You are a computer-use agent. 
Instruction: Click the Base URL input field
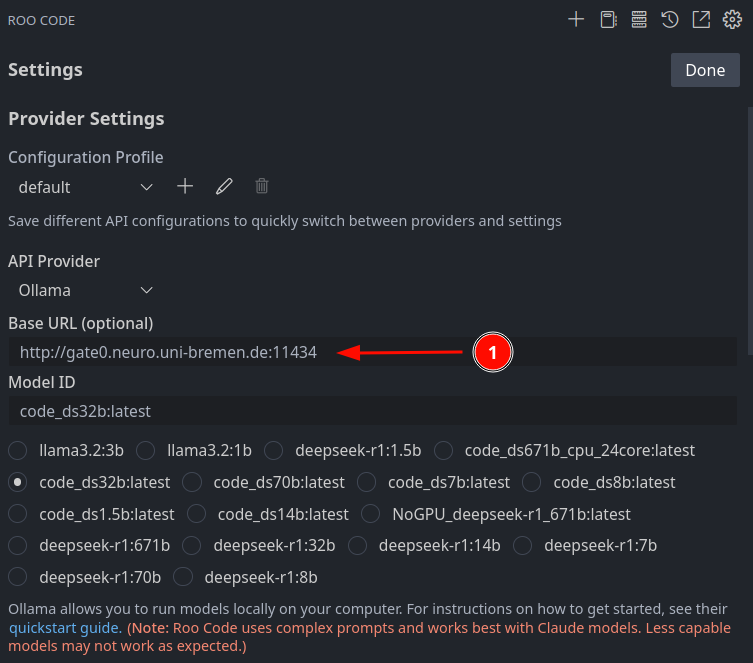pyautogui.click(x=373, y=352)
